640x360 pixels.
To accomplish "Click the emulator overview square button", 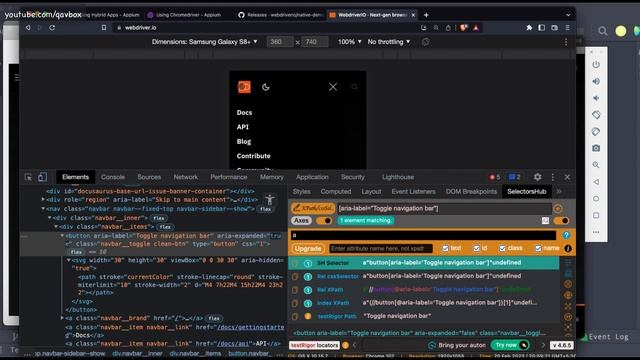I will tap(596, 215).
